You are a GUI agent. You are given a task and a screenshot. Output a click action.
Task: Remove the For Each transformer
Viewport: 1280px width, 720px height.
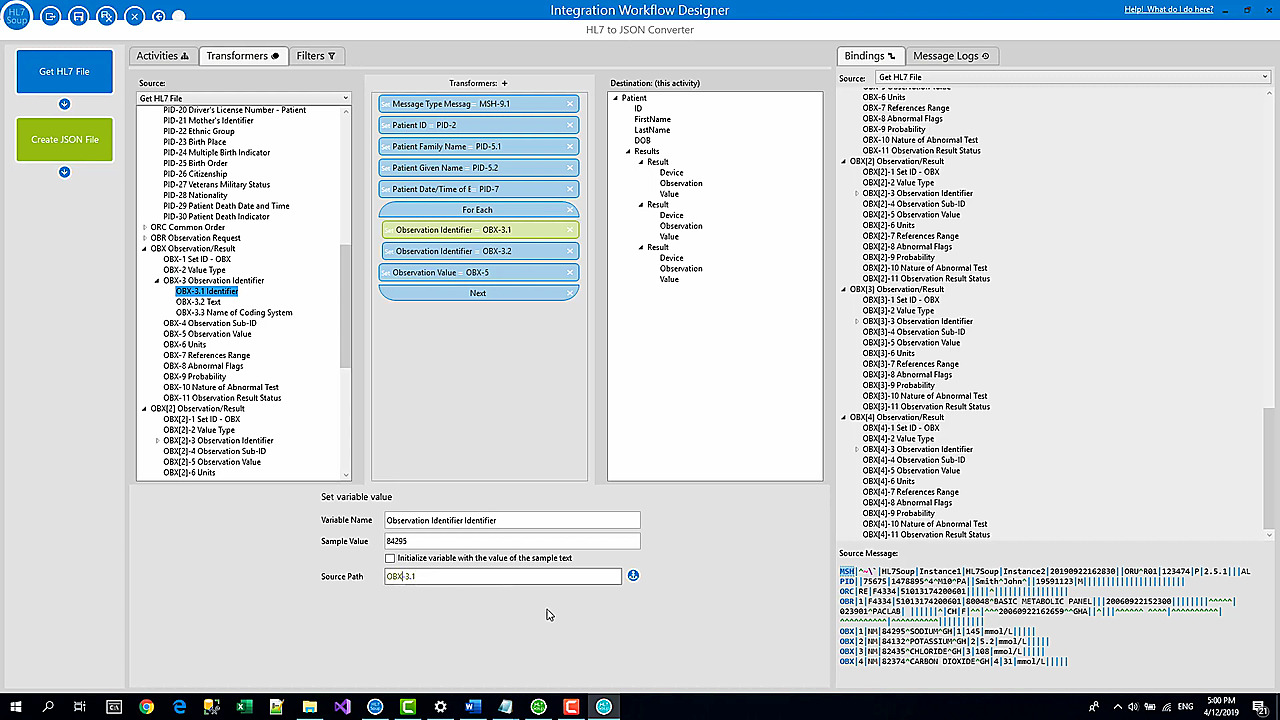570,210
